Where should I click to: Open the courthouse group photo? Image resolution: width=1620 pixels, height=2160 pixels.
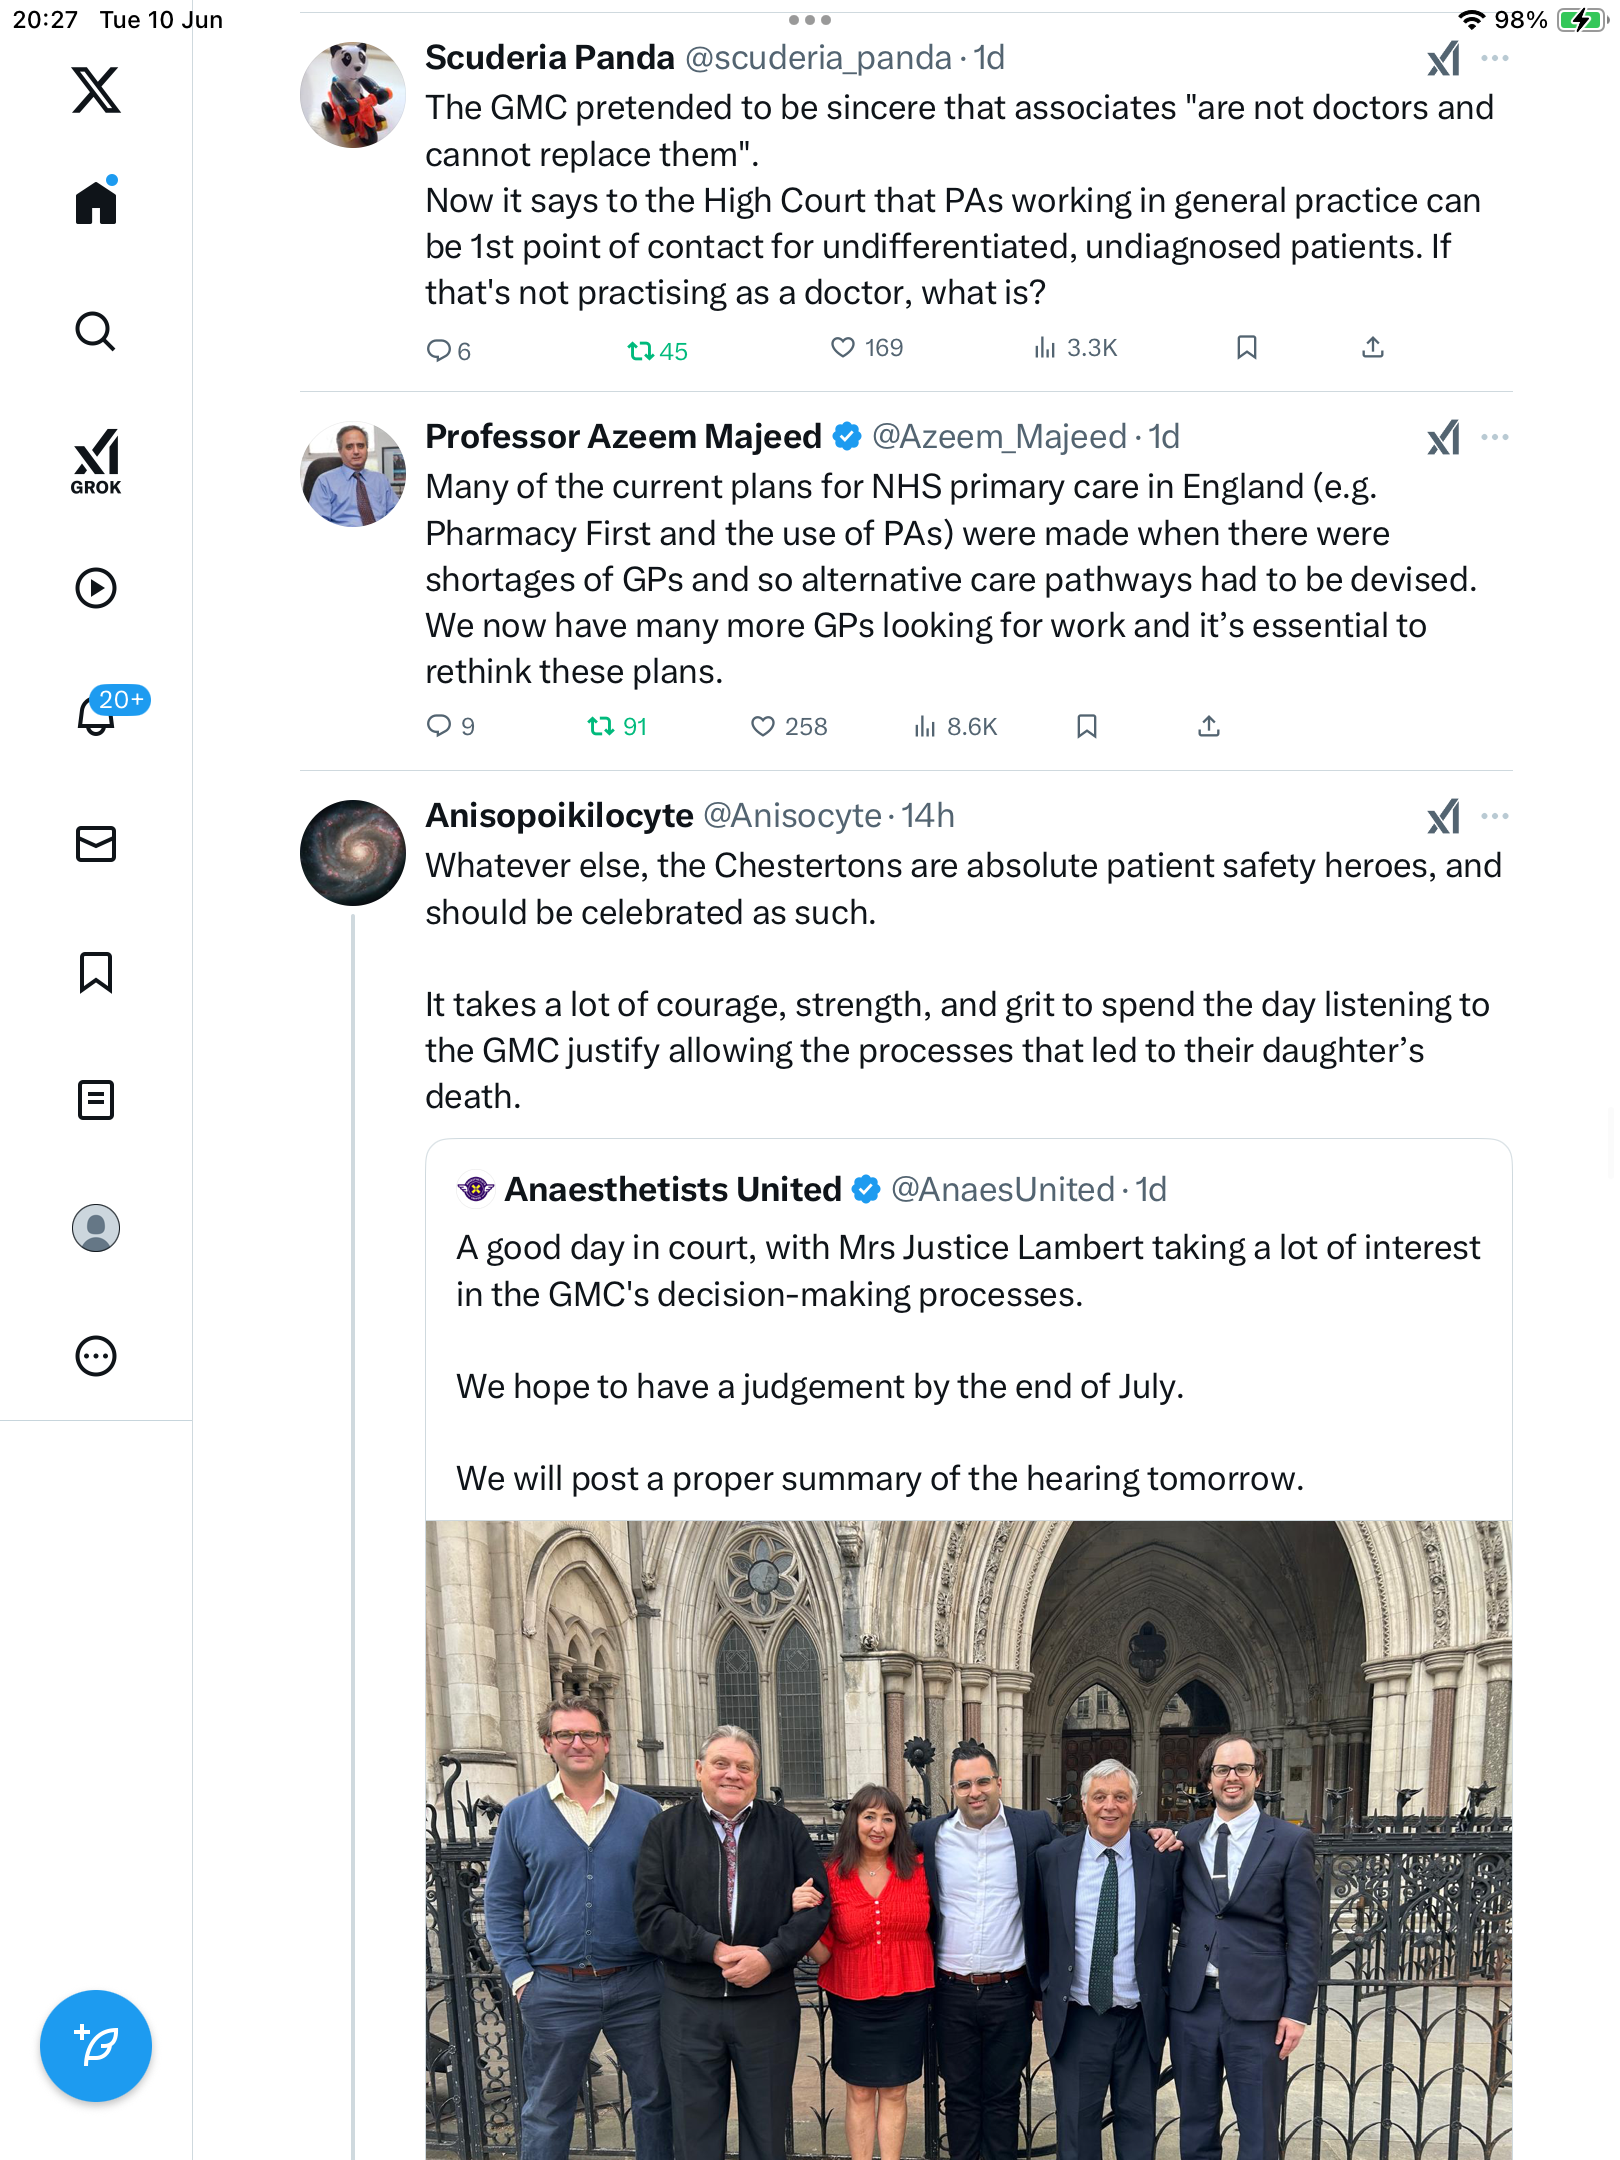(x=968, y=1840)
